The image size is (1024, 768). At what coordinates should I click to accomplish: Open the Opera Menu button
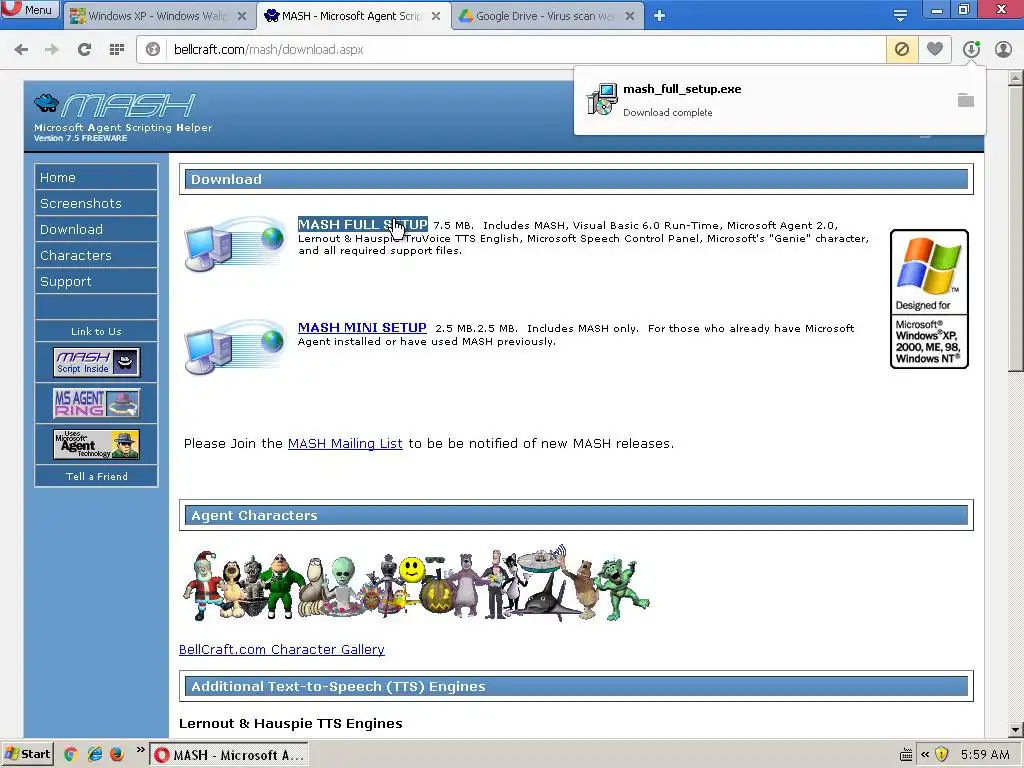[29, 10]
